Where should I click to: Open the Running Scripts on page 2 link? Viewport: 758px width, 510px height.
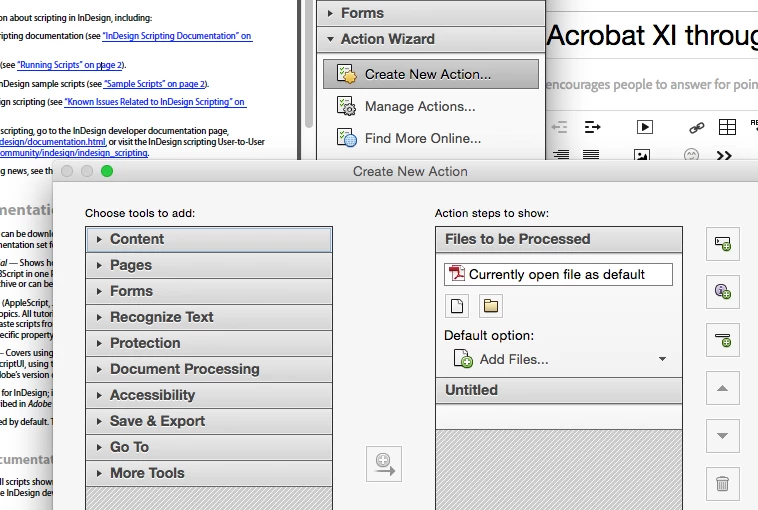pyautogui.click(x=71, y=65)
